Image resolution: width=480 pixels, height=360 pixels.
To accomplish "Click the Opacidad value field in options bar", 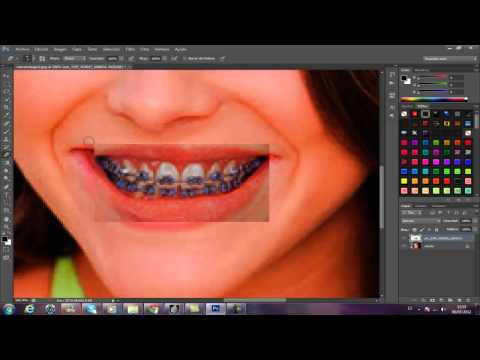I will coord(113,59).
